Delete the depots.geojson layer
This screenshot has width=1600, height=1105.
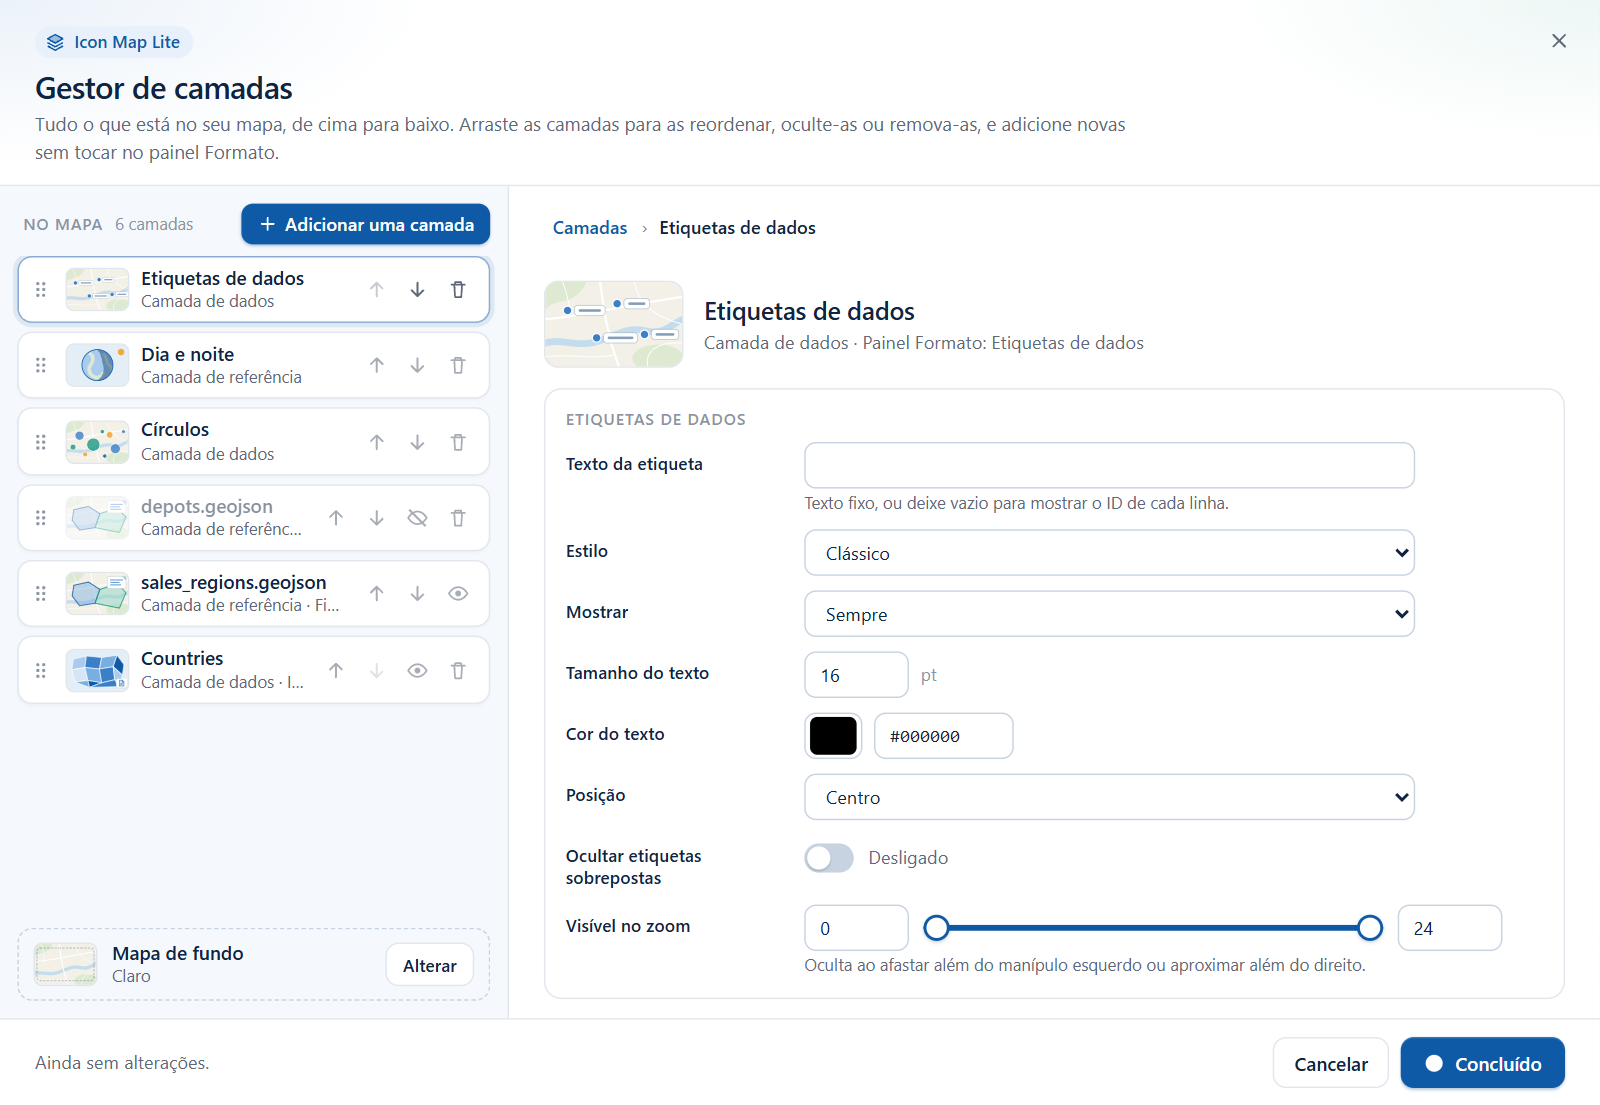pos(458,518)
